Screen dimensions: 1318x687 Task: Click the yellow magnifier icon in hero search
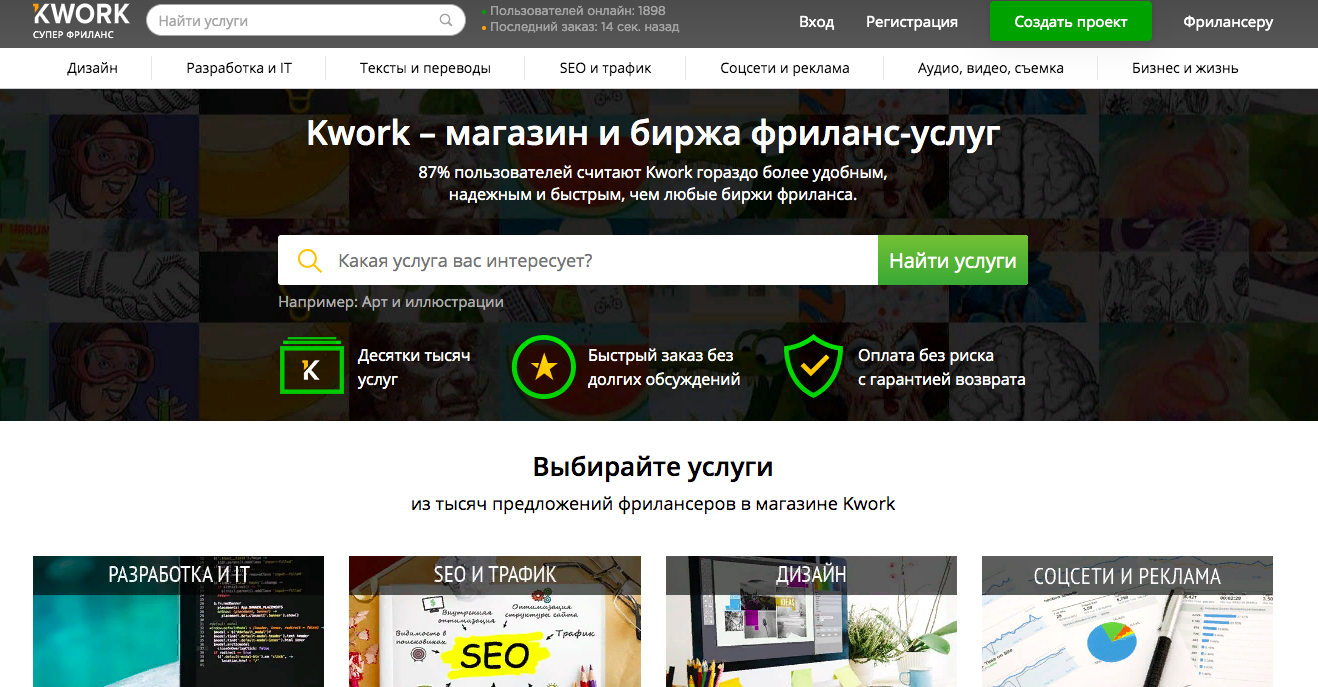(x=310, y=261)
